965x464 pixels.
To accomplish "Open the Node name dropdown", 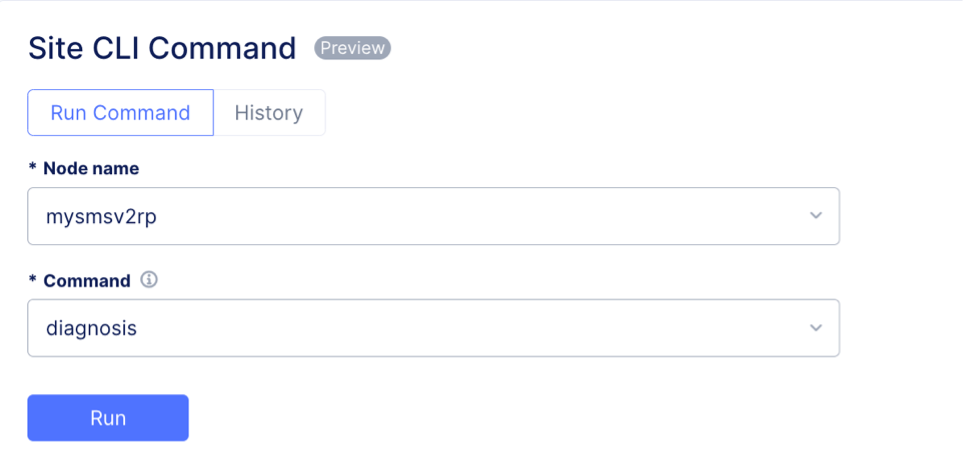I will [x=433, y=216].
